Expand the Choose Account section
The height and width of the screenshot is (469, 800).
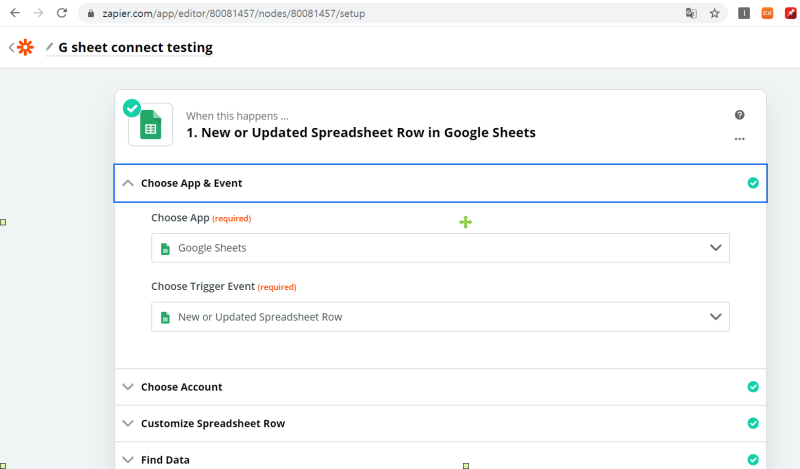(x=440, y=387)
